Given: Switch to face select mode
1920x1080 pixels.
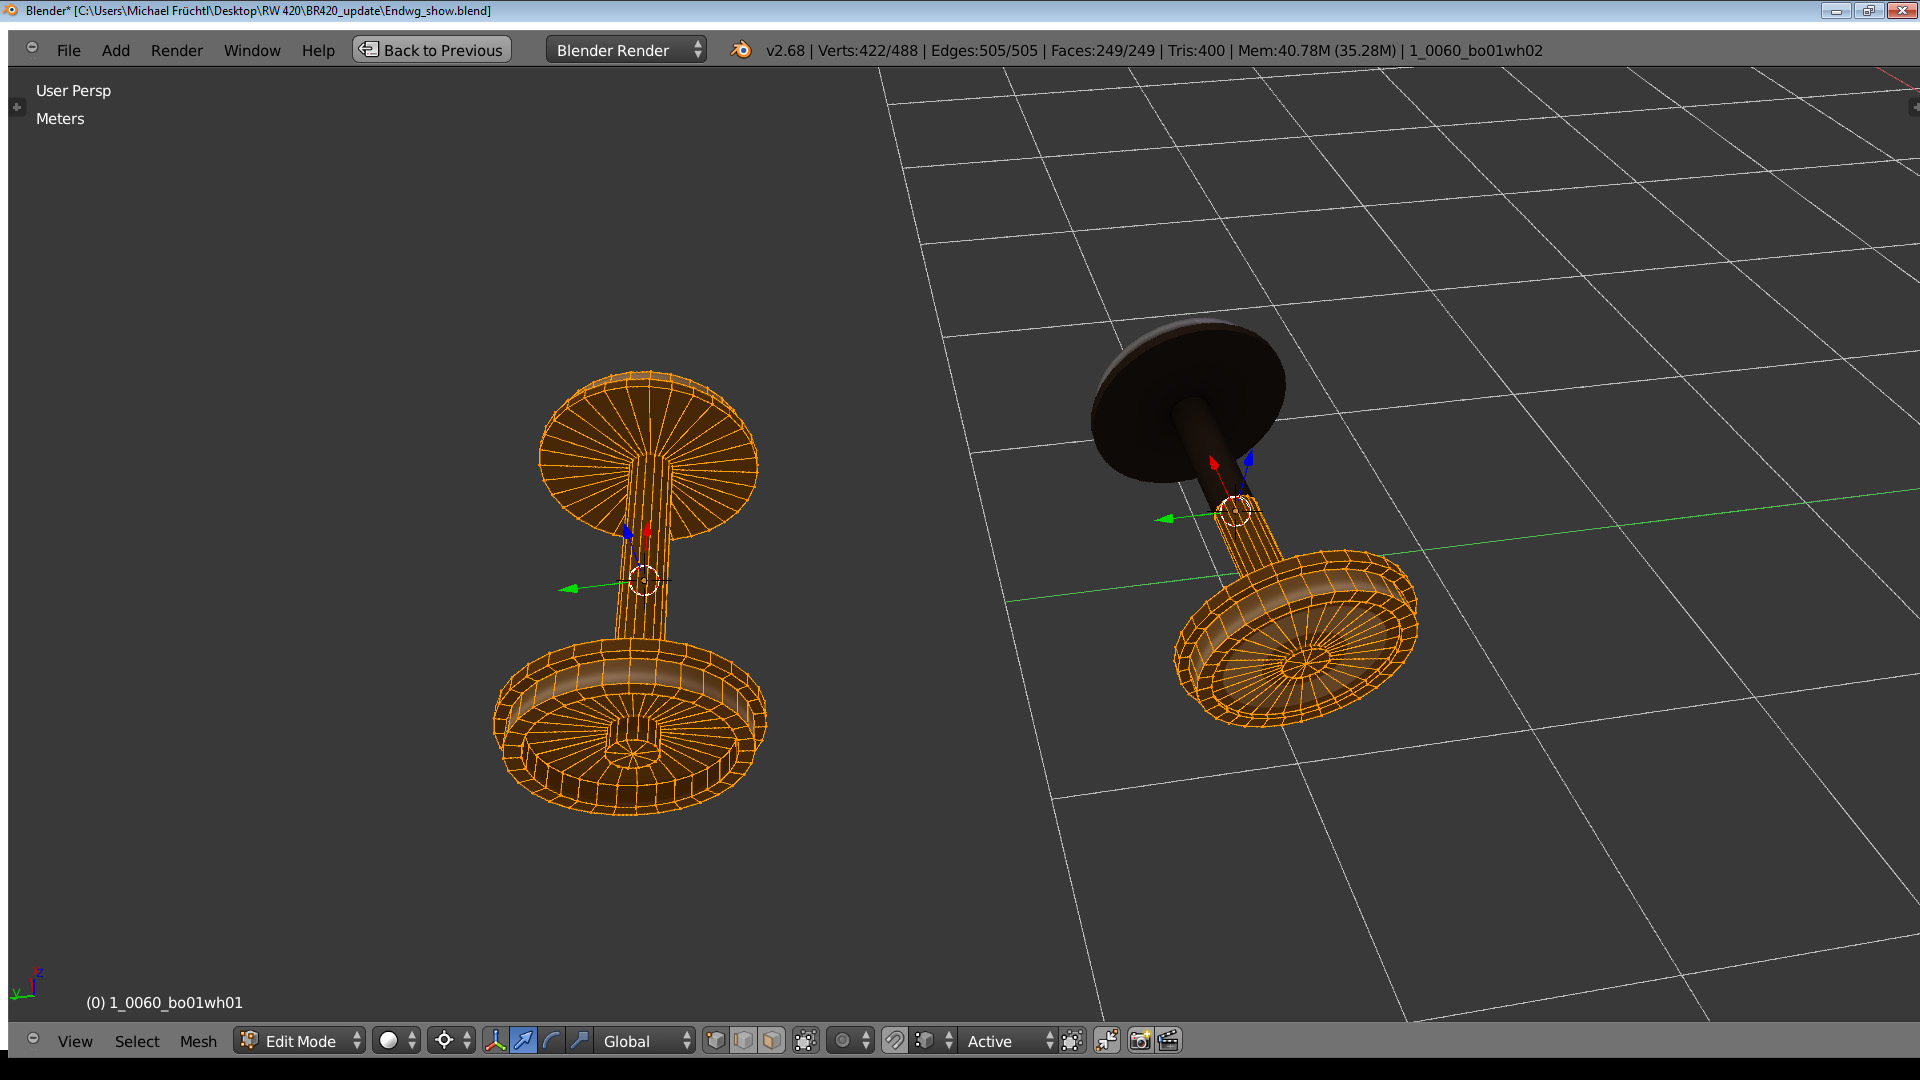Looking at the screenshot, I should pyautogui.click(x=772, y=1041).
